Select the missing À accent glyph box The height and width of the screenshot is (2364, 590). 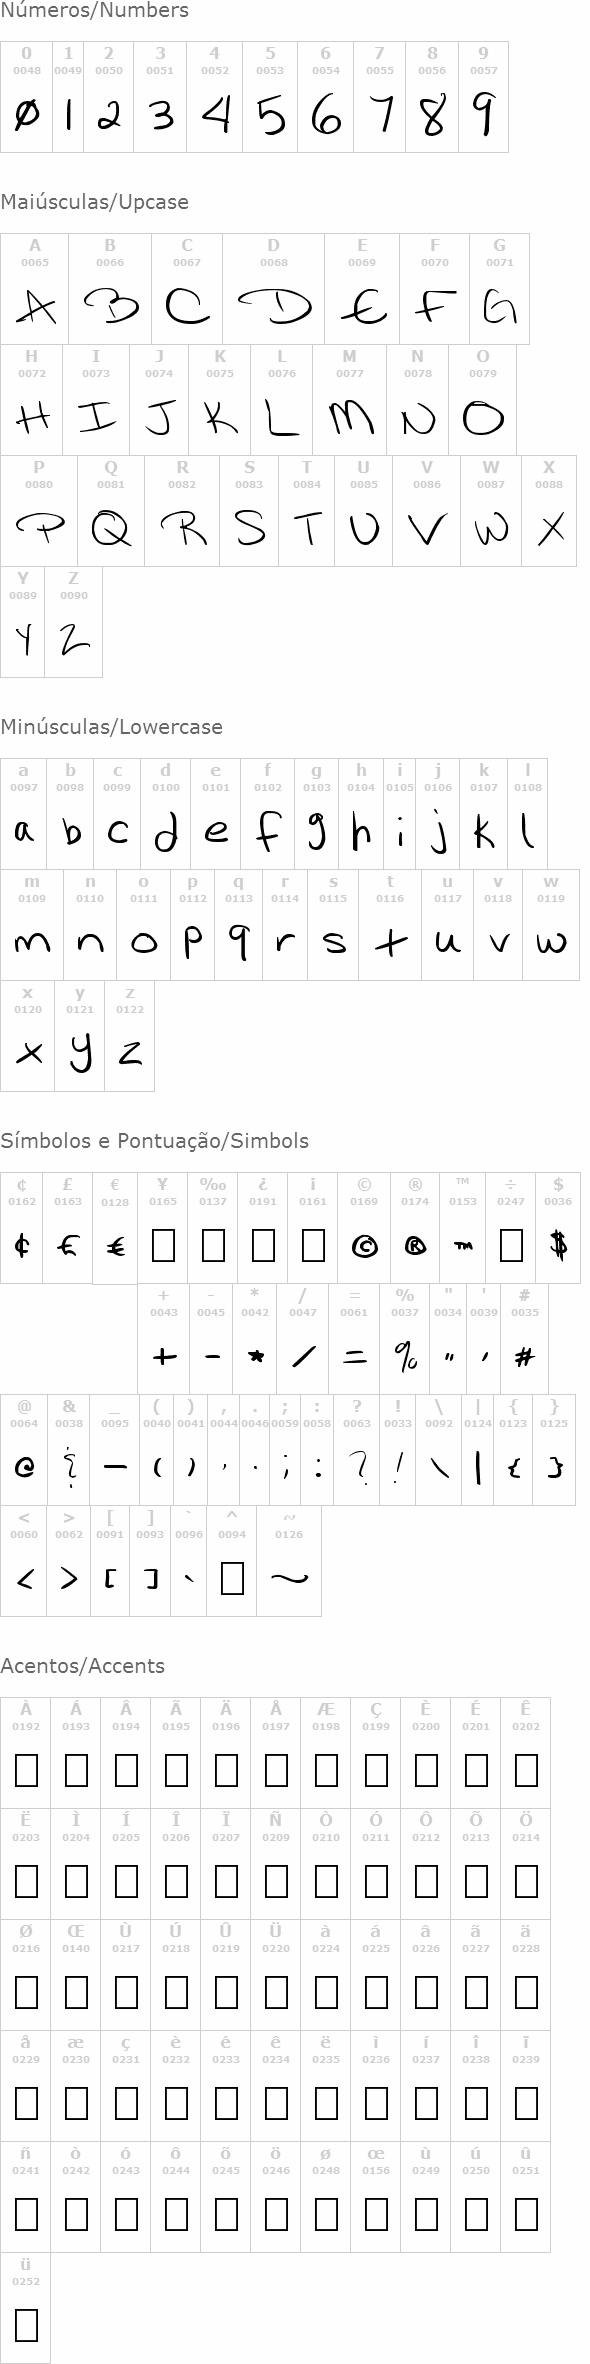tap(26, 1770)
